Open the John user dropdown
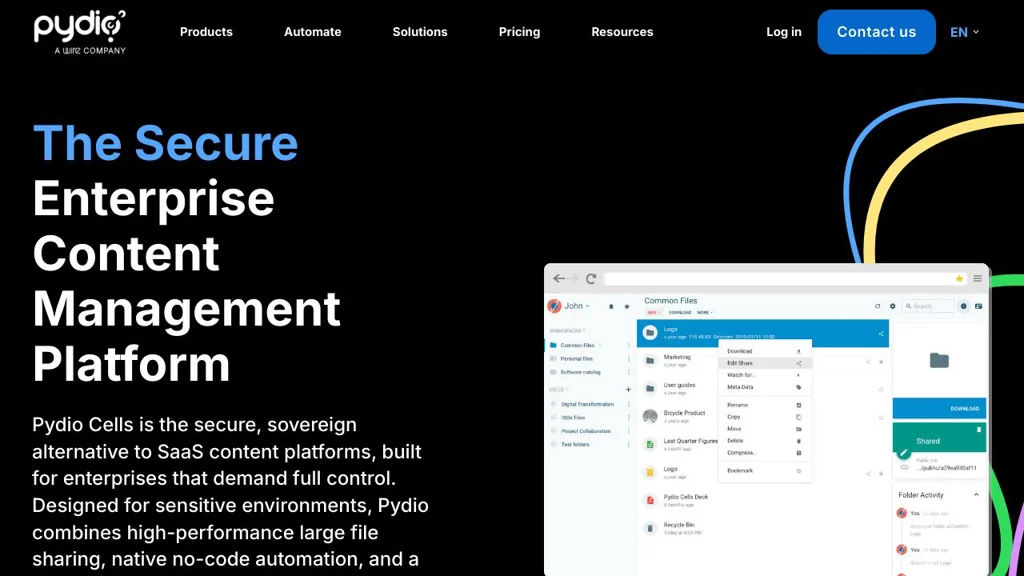 tap(569, 306)
